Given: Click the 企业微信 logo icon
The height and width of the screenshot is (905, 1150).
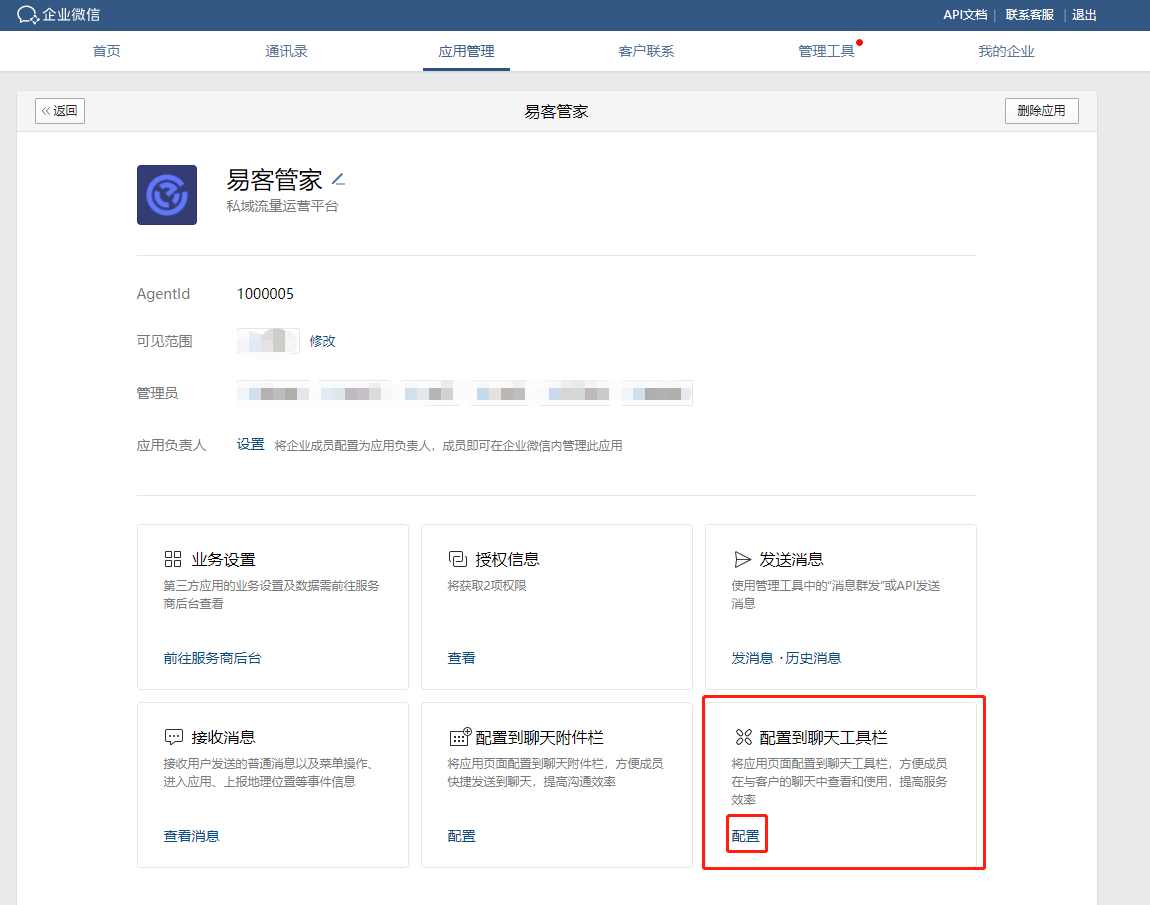Looking at the screenshot, I should point(27,15).
